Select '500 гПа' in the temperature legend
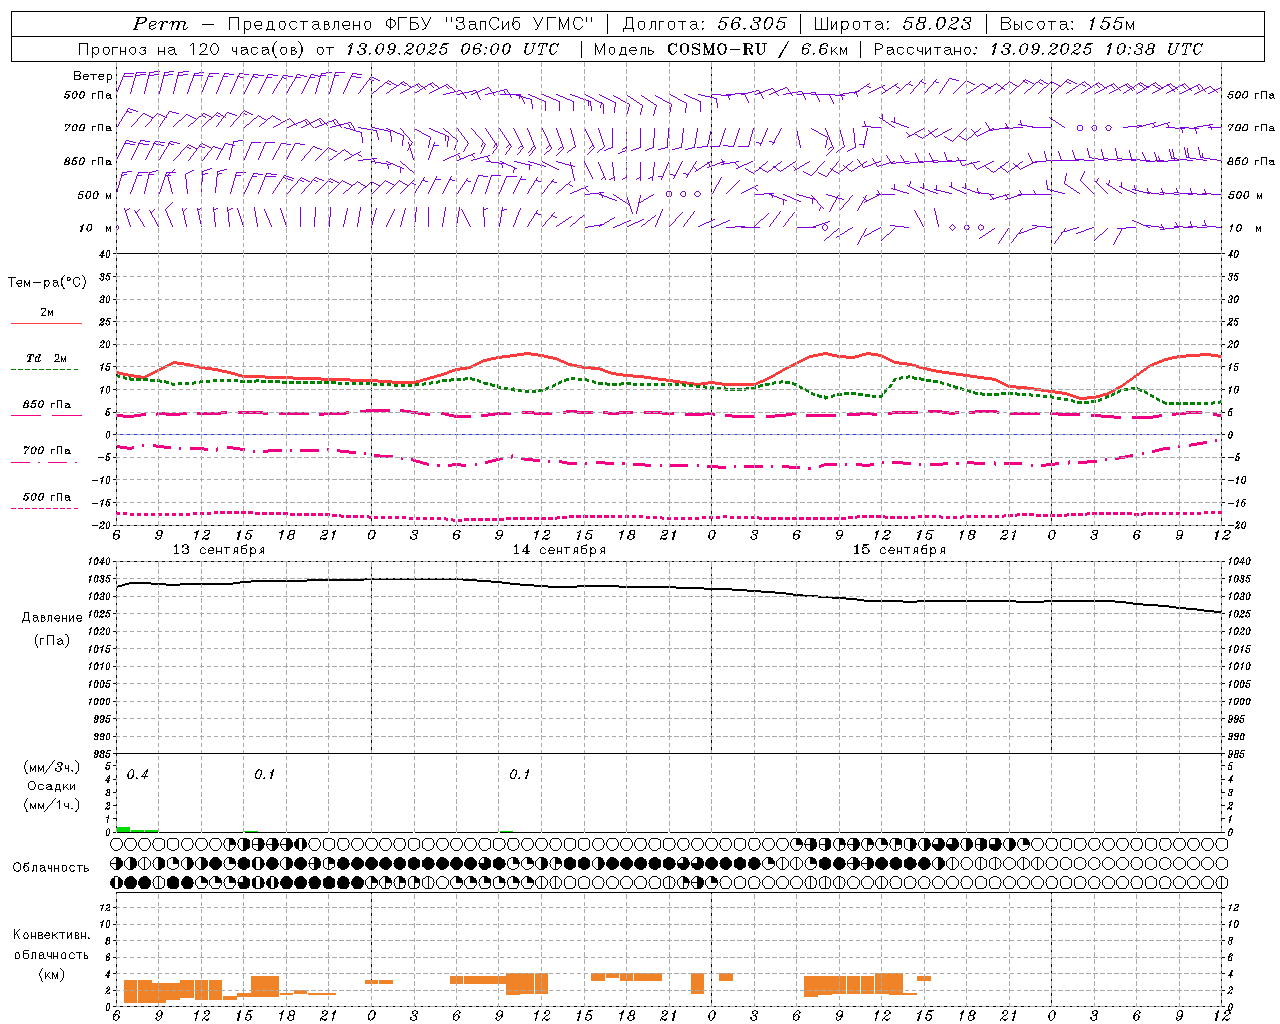This screenshot has height=1024, width=1280. (46, 497)
